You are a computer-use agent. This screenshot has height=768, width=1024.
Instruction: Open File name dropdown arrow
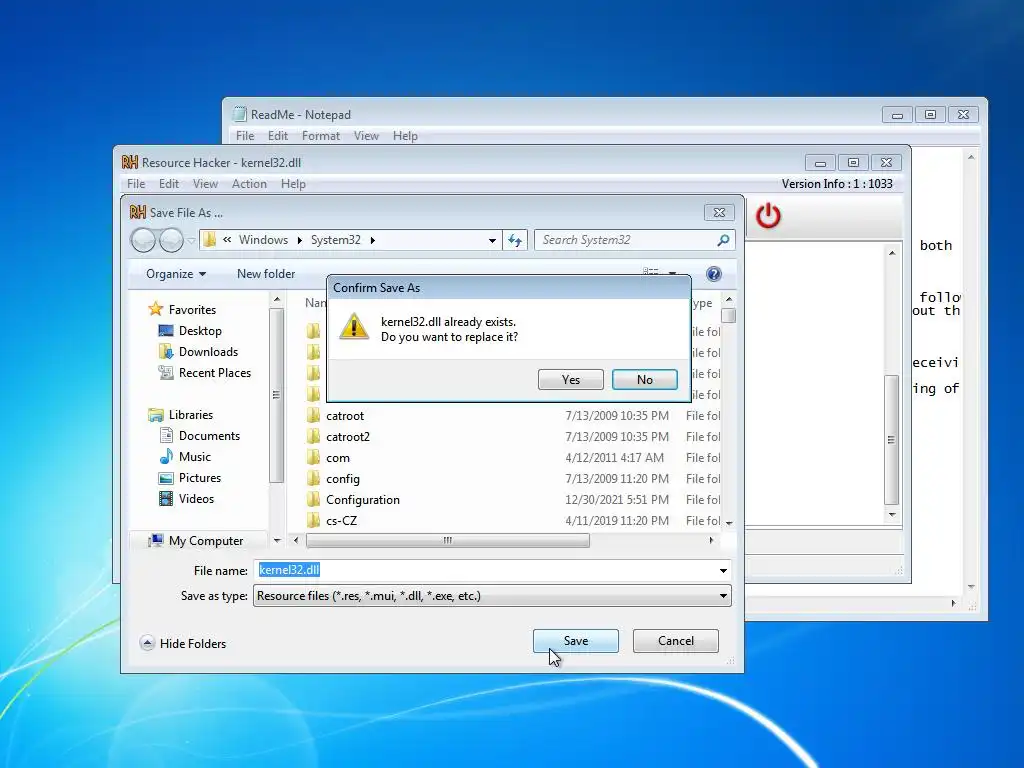click(723, 570)
